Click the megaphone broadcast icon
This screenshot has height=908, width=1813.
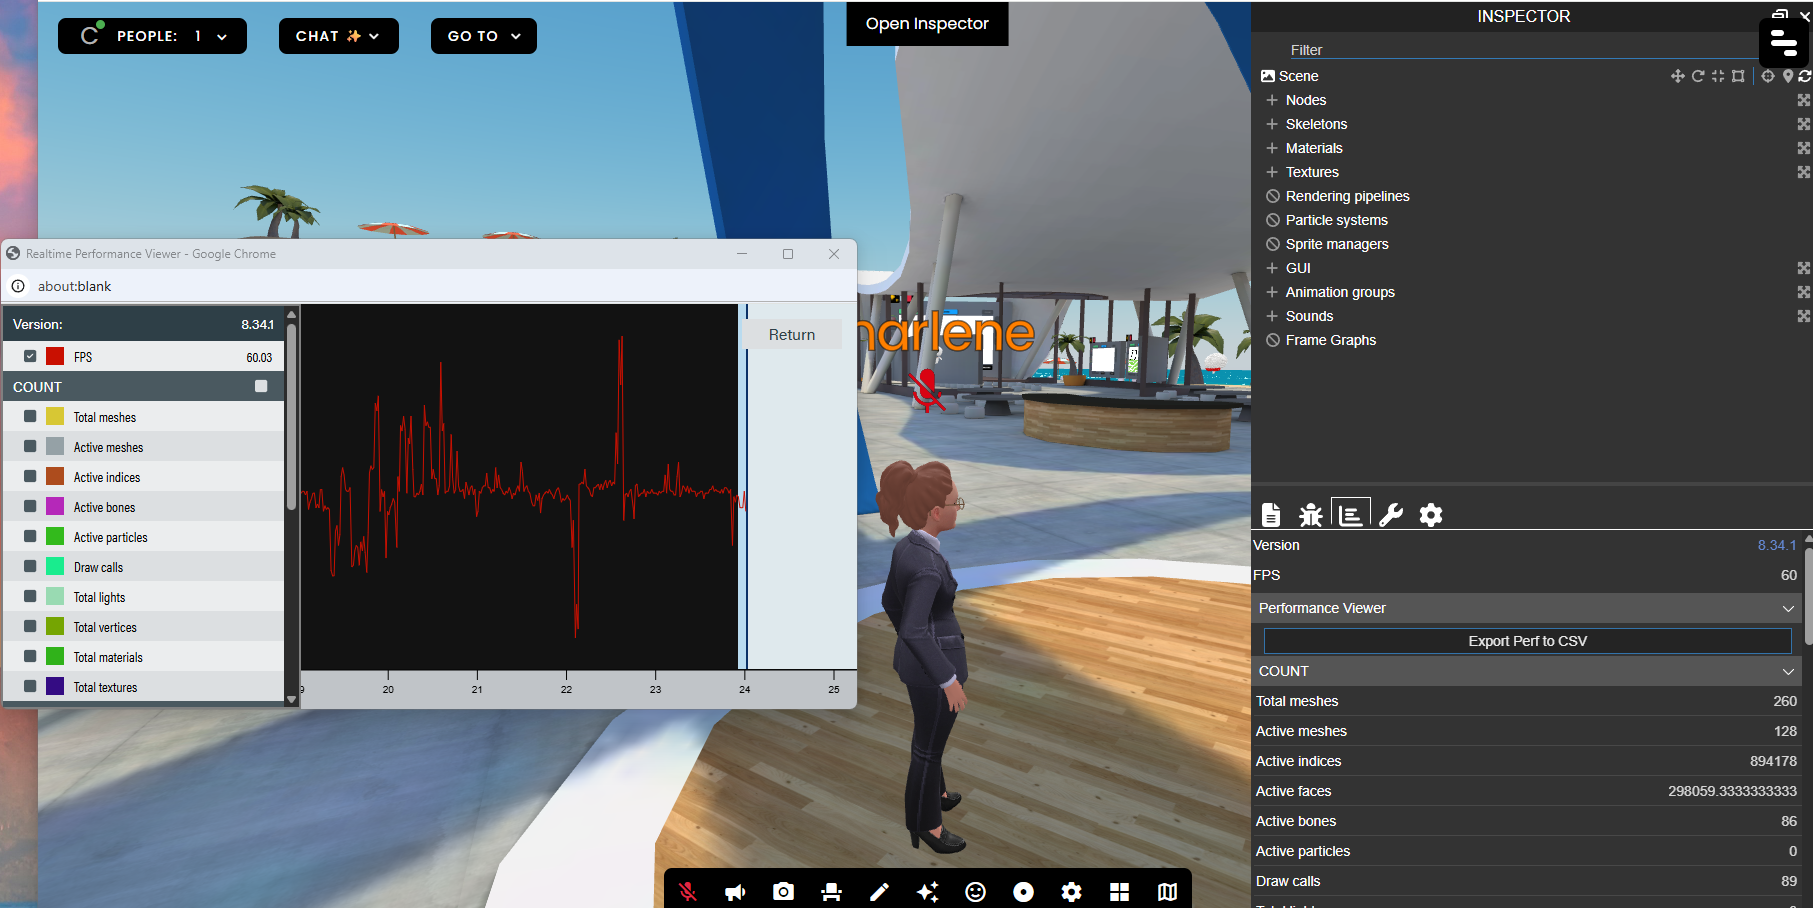pyautogui.click(x=735, y=891)
